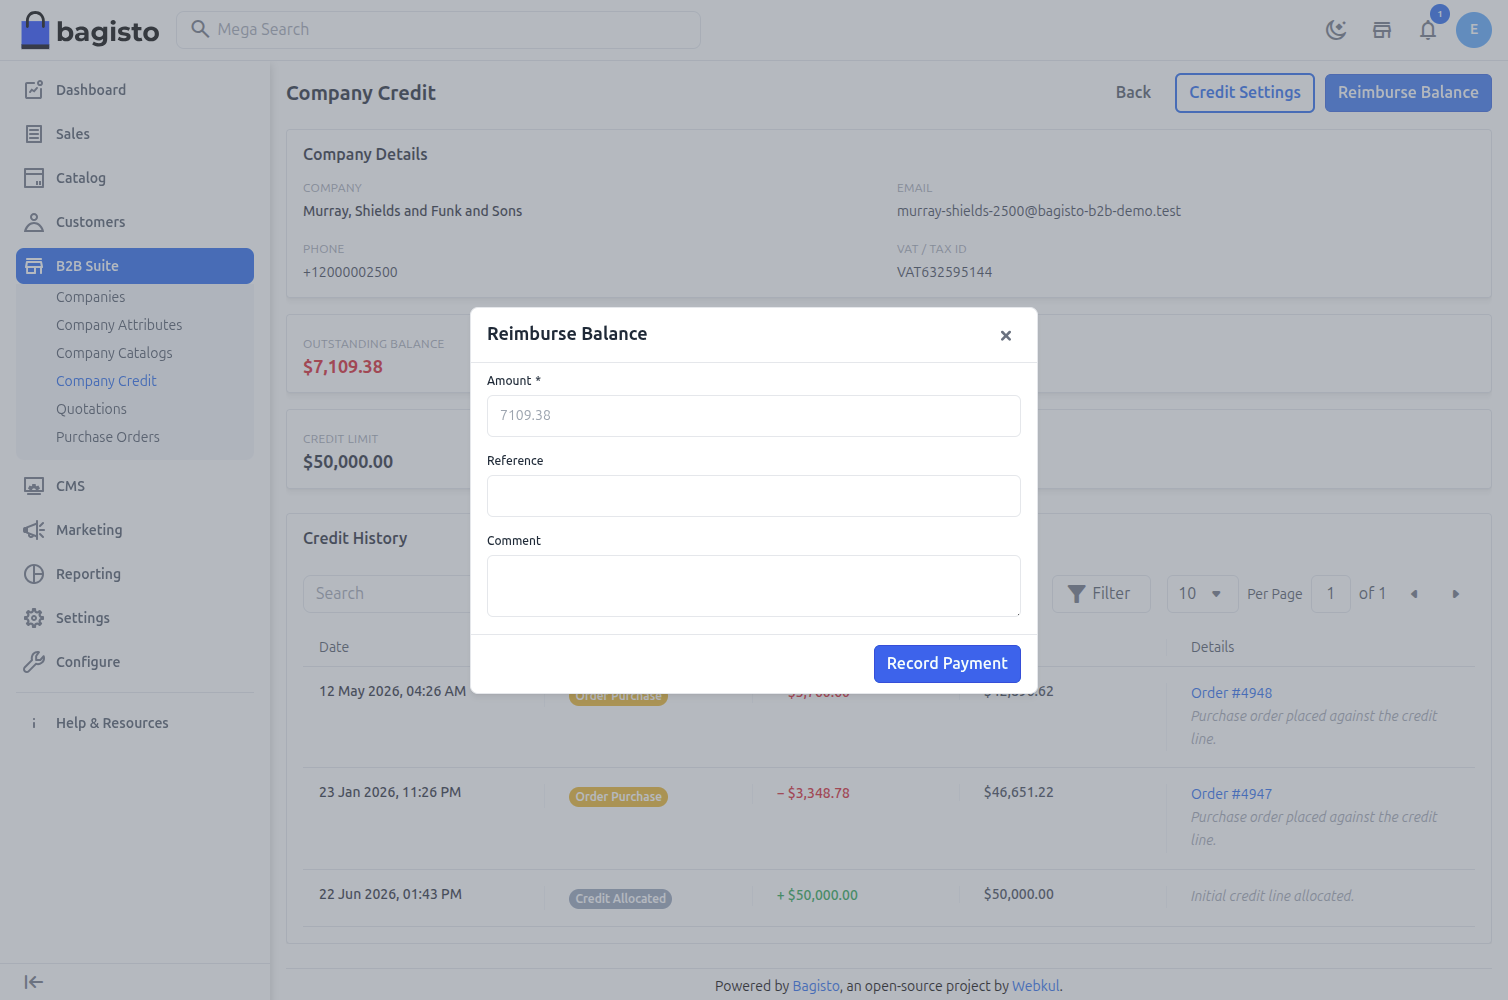Open Dashboard from the sidebar
This screenshot has height=1000, width=1508.
[x=135, y=90]
